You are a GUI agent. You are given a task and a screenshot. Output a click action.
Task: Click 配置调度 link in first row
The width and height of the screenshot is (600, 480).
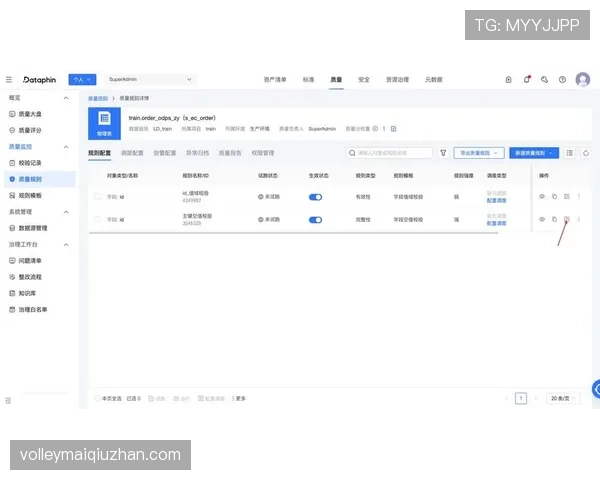496,201
